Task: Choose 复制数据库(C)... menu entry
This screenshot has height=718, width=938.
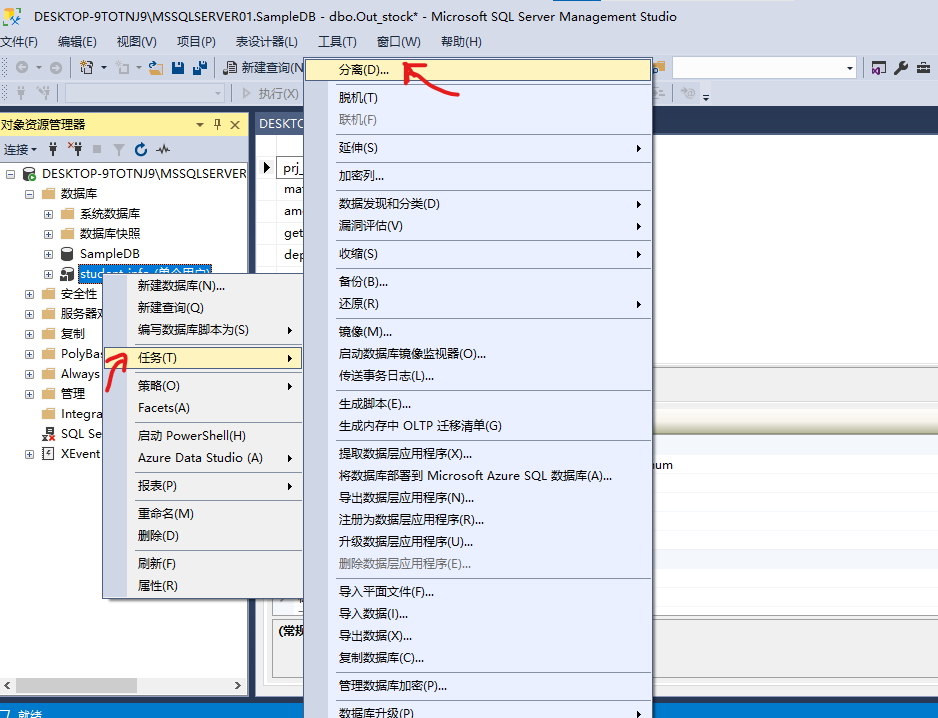Action: coord(479,658)
